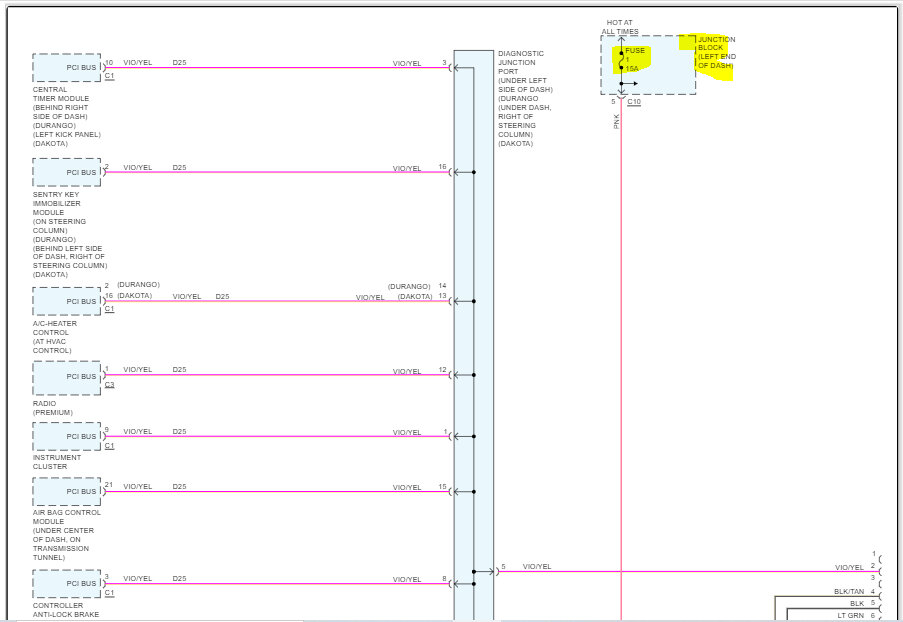Click the C10 connector label
903x622 pixels.
point(634,101)
